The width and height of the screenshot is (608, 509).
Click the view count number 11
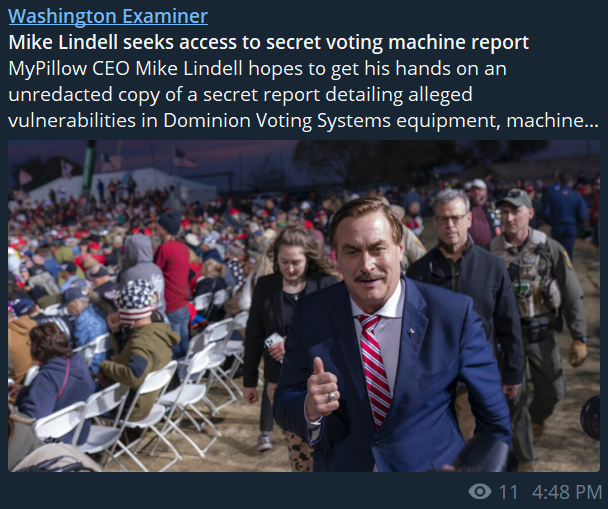tap(508, 492)
